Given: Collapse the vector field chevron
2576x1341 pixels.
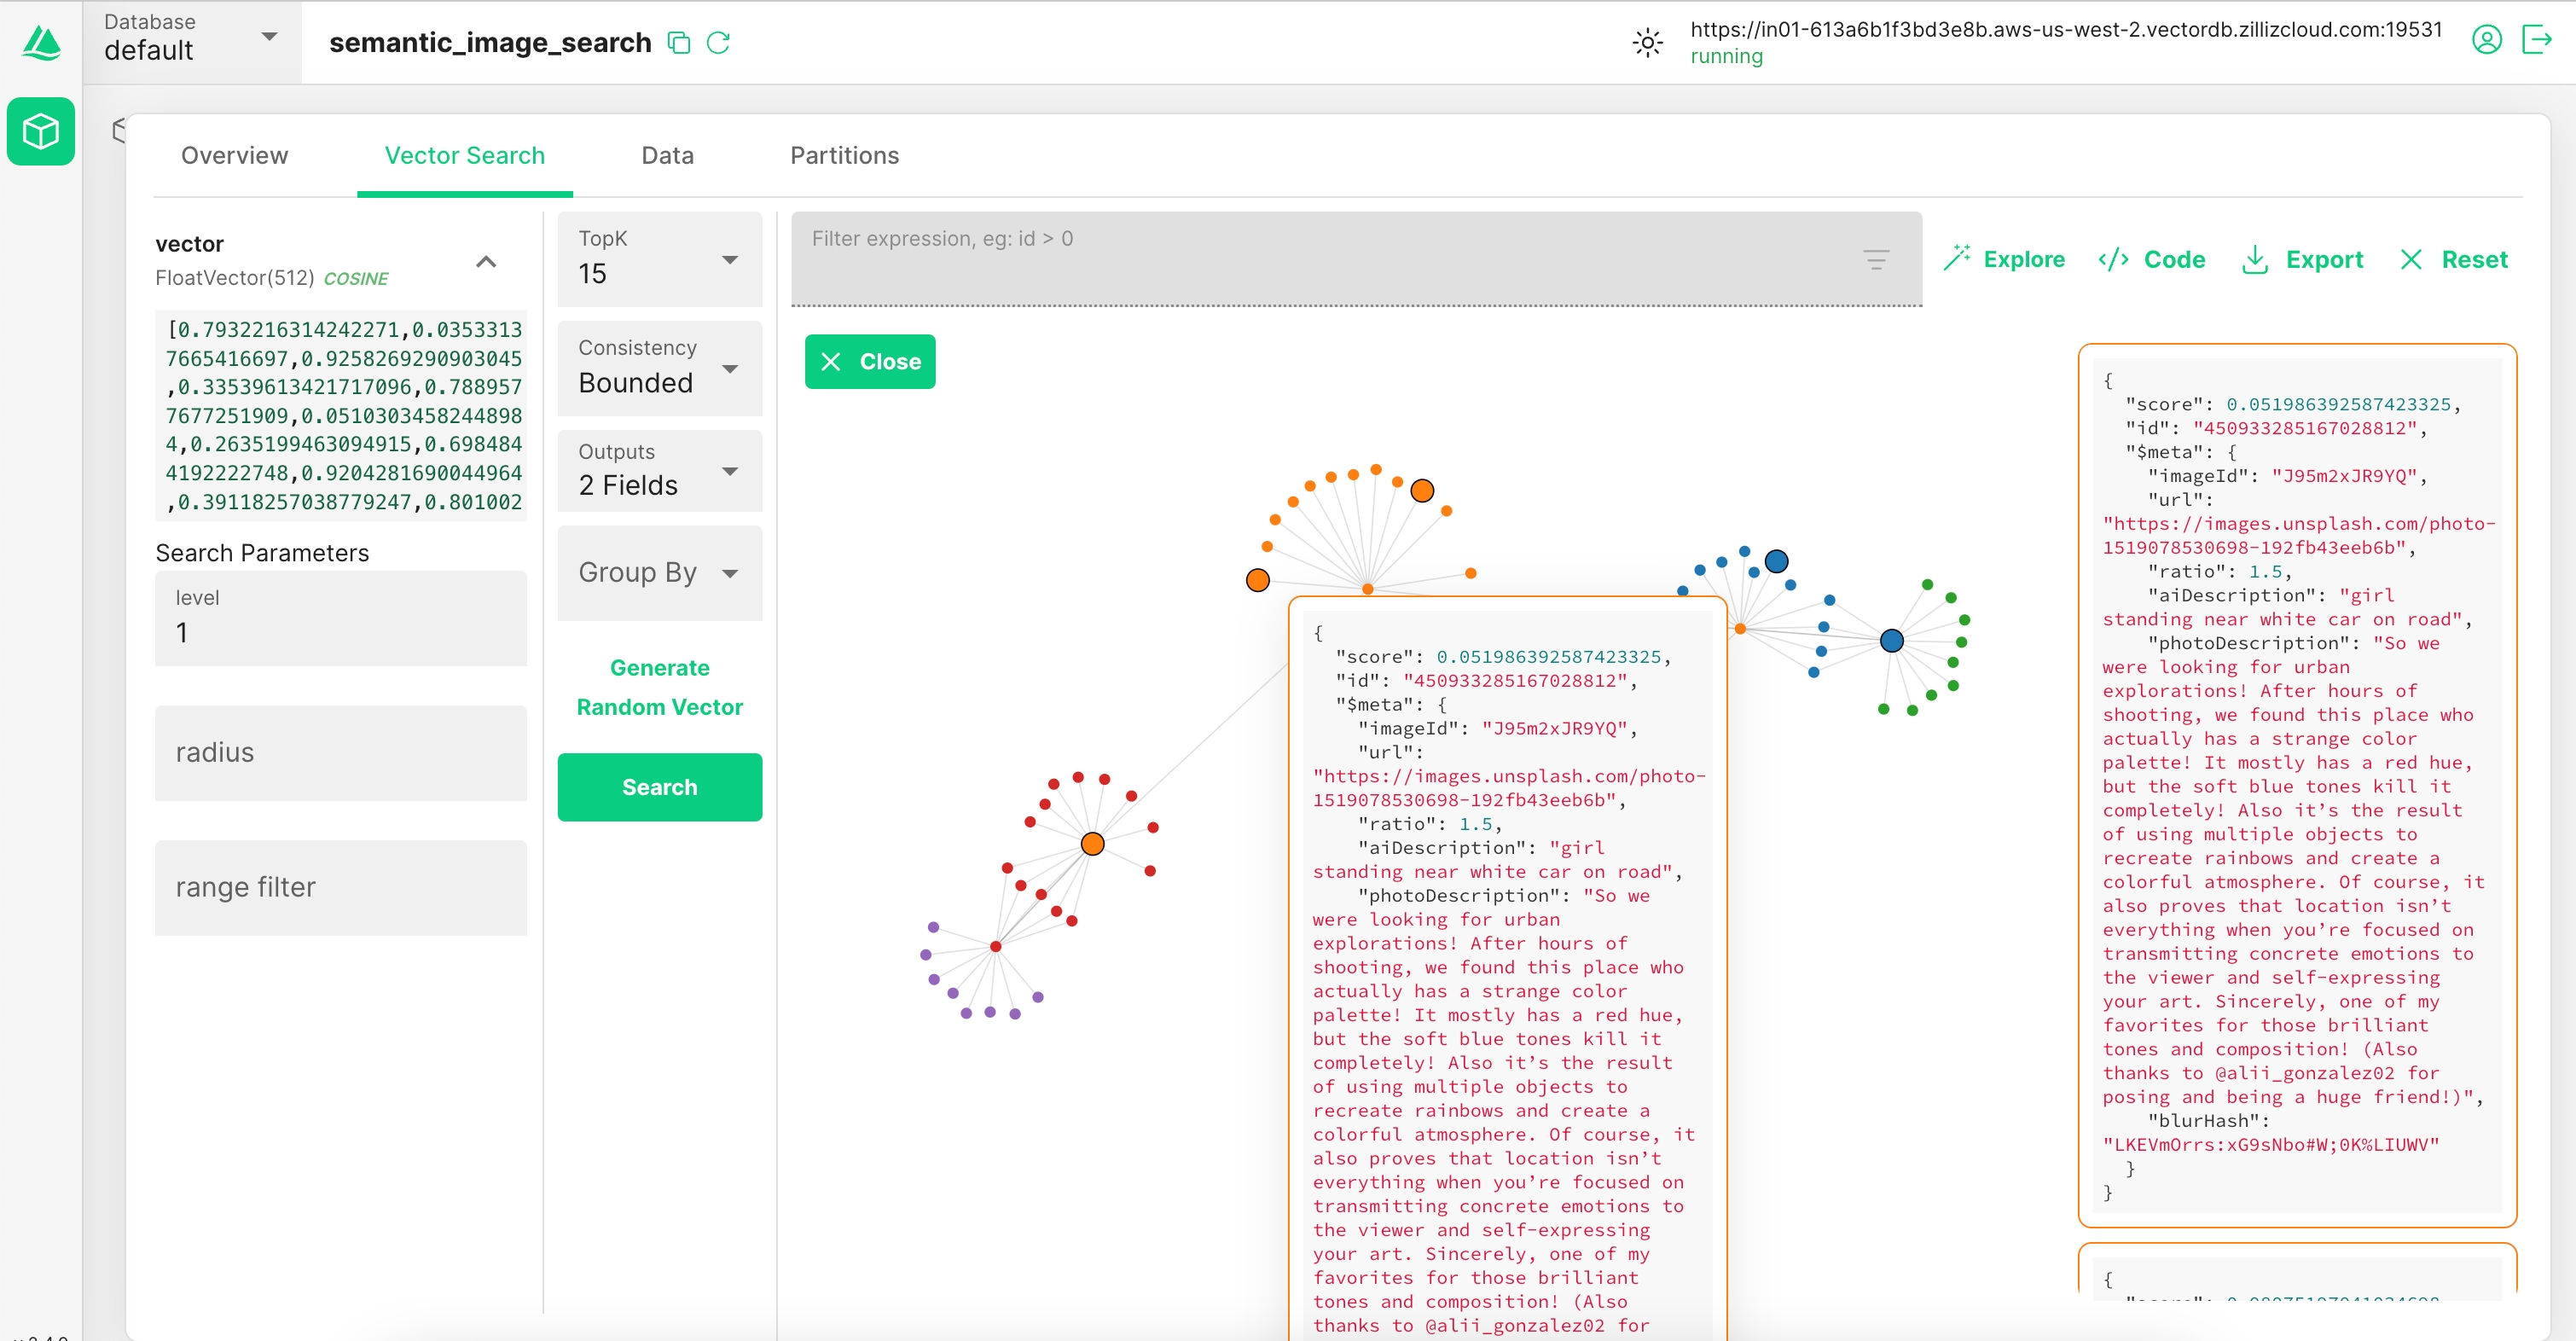Looking at the screenshot, I should tap(486, 262).
